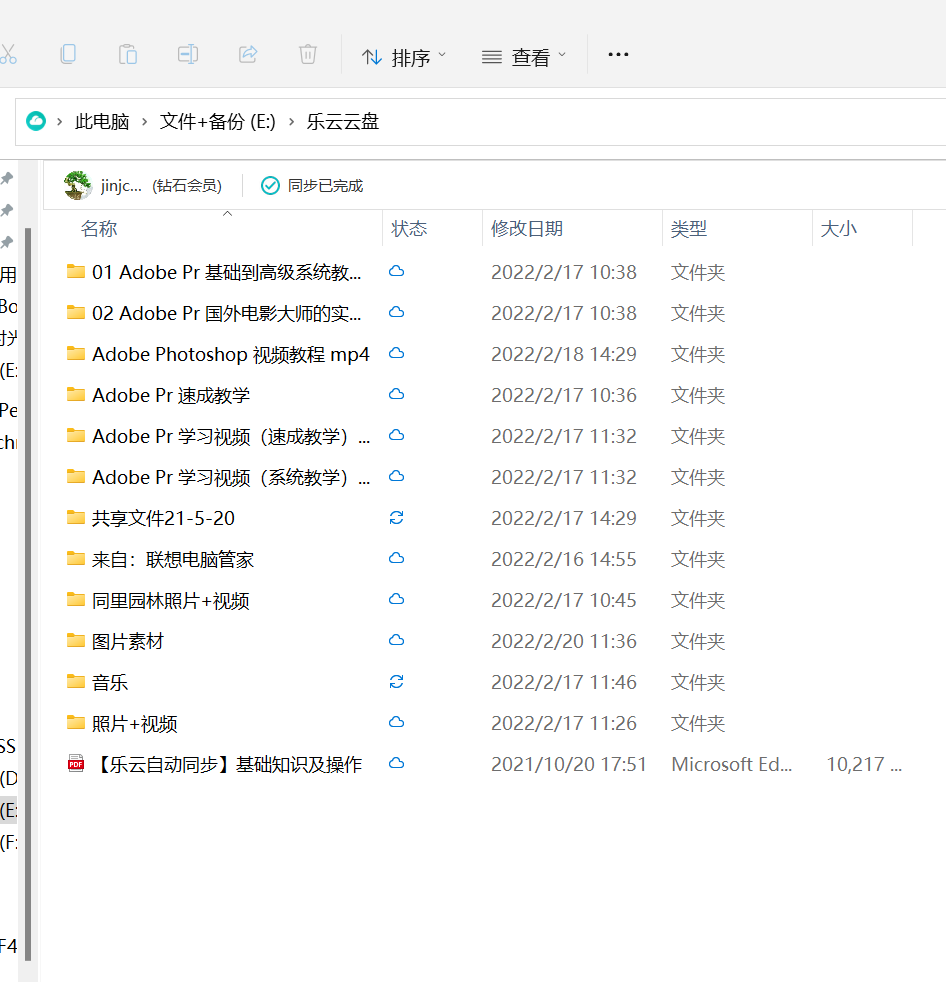This screenshot has height=1008, width=946.
Task: Click syncing status icon of 共享文件21-5-20
Action: point(397,518)
